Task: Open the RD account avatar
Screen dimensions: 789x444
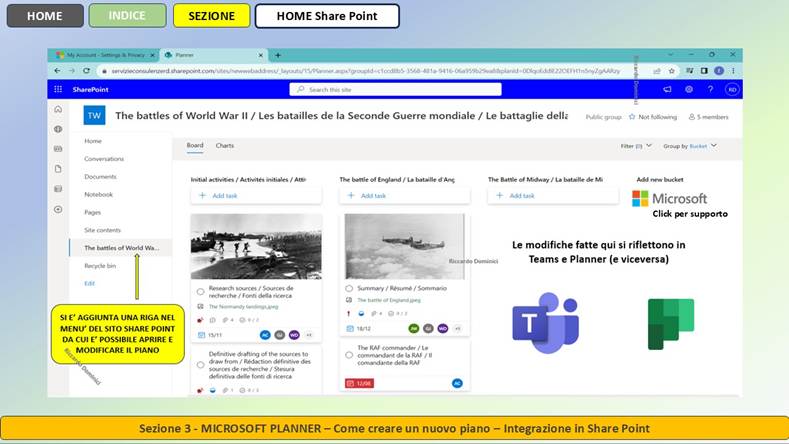Action: pos(732,90)
